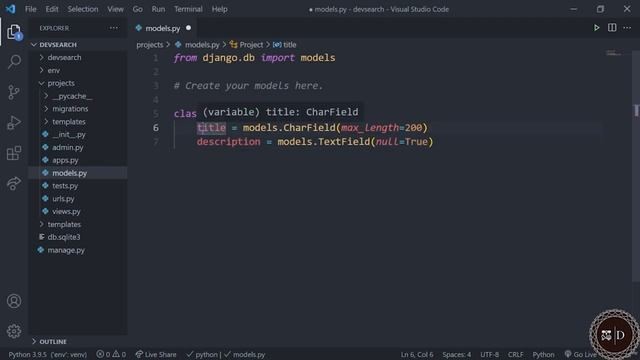Open the Selection menu

pyautogui.click(x=83, y=9)
